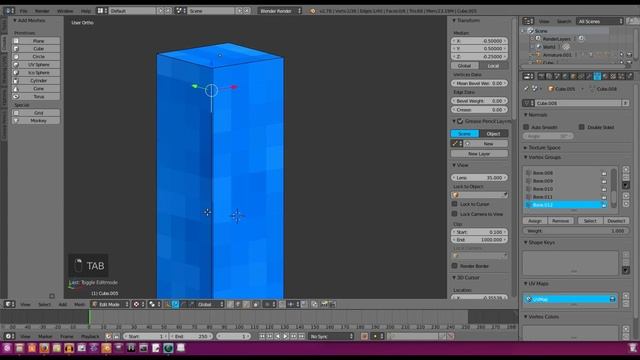Switch Grease Pencil source to Scene
The width and height of the screenshot is (640, 360).
pos(465,134)
